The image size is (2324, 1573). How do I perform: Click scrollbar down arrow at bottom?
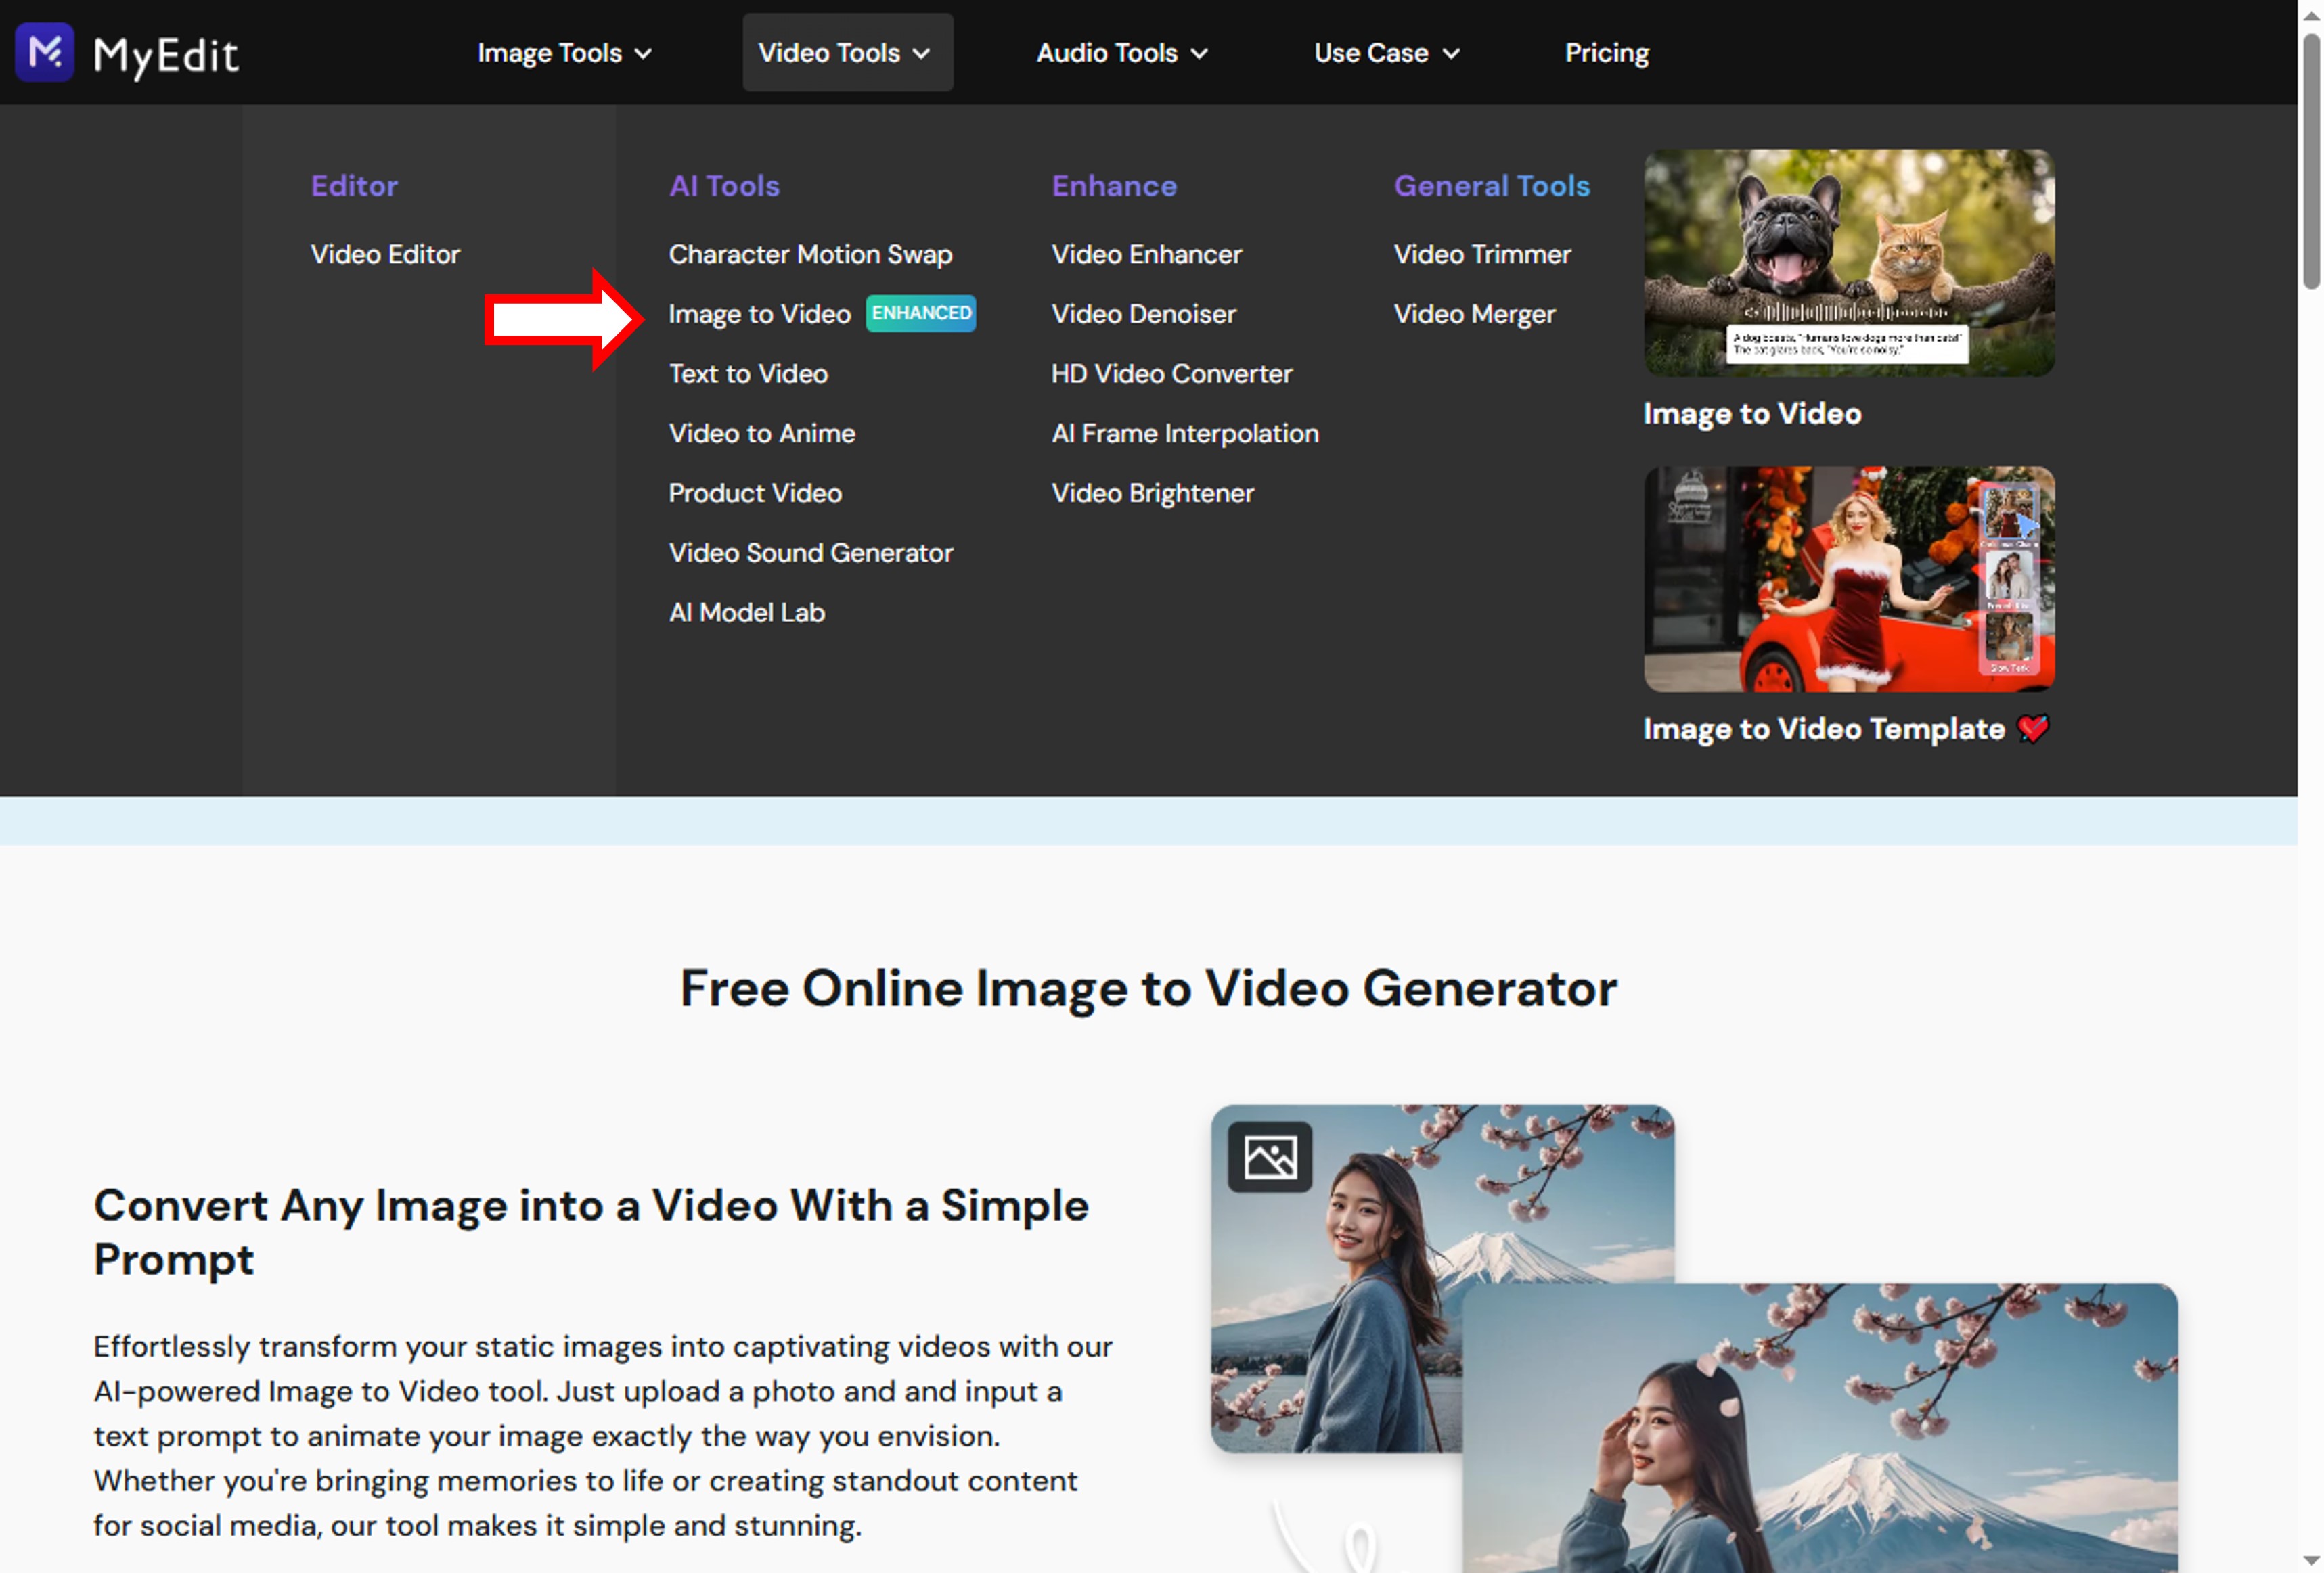point(2311,1560)
